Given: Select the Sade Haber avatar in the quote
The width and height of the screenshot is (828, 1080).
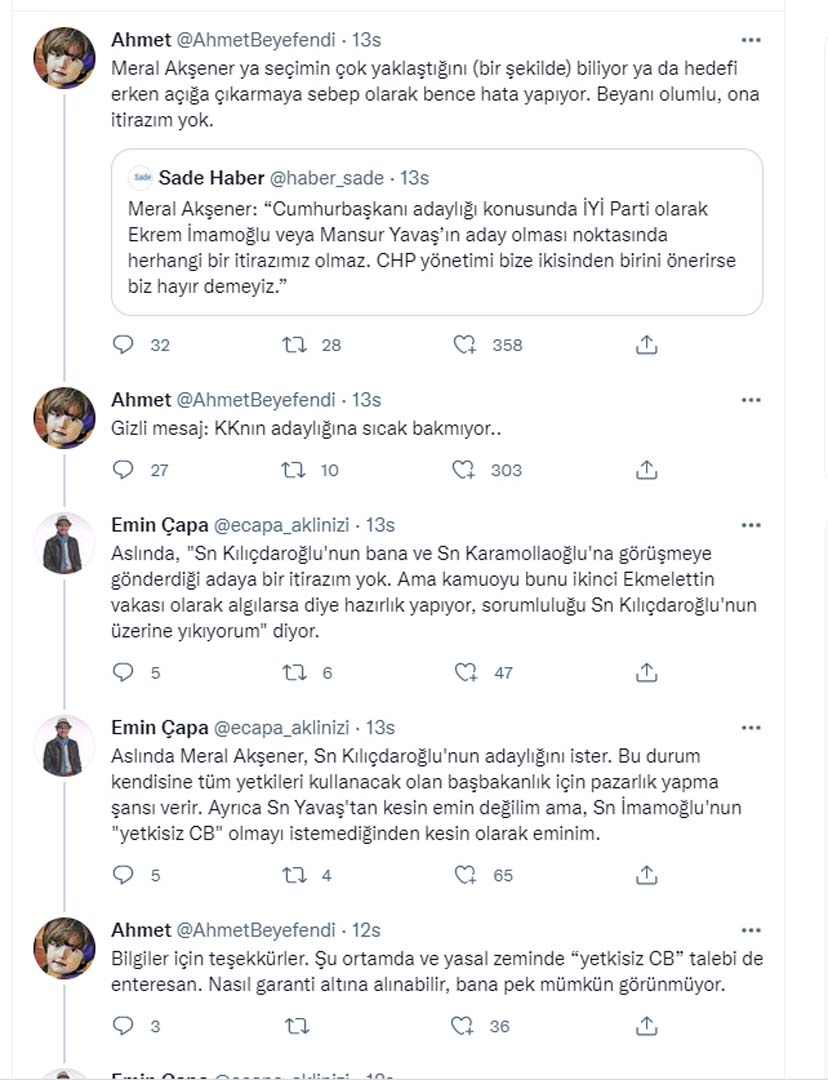Looking at the screenshot, I should pyautogui.click(x=139, y=178).
